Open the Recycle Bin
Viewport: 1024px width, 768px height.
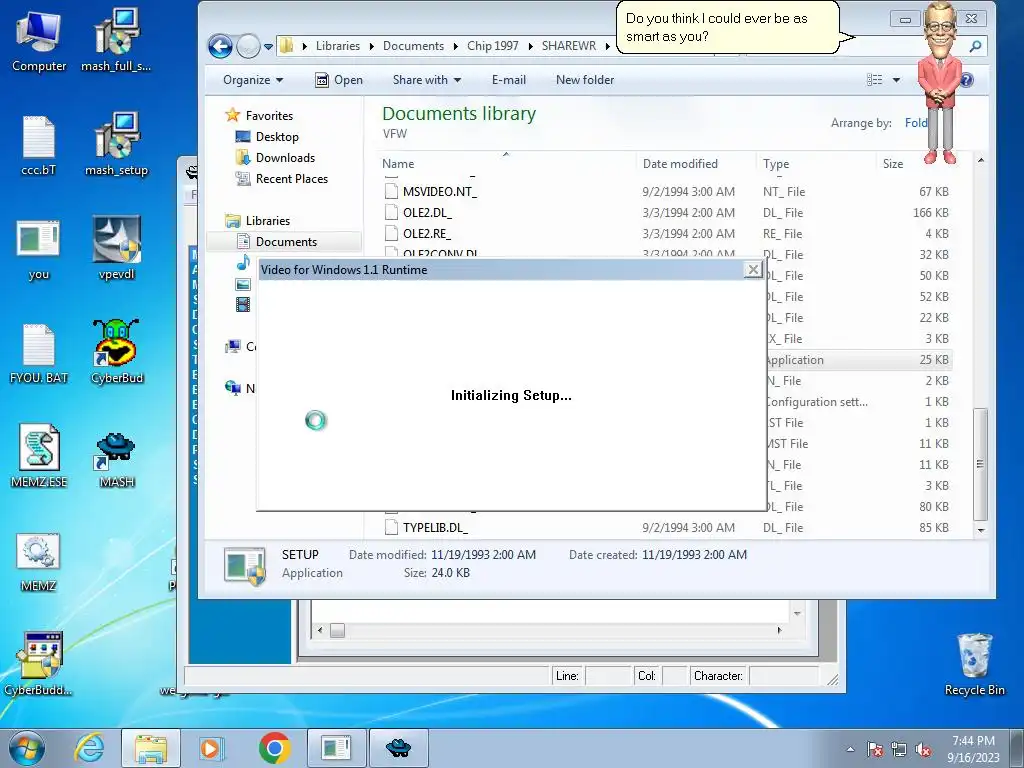click(974, 664)
